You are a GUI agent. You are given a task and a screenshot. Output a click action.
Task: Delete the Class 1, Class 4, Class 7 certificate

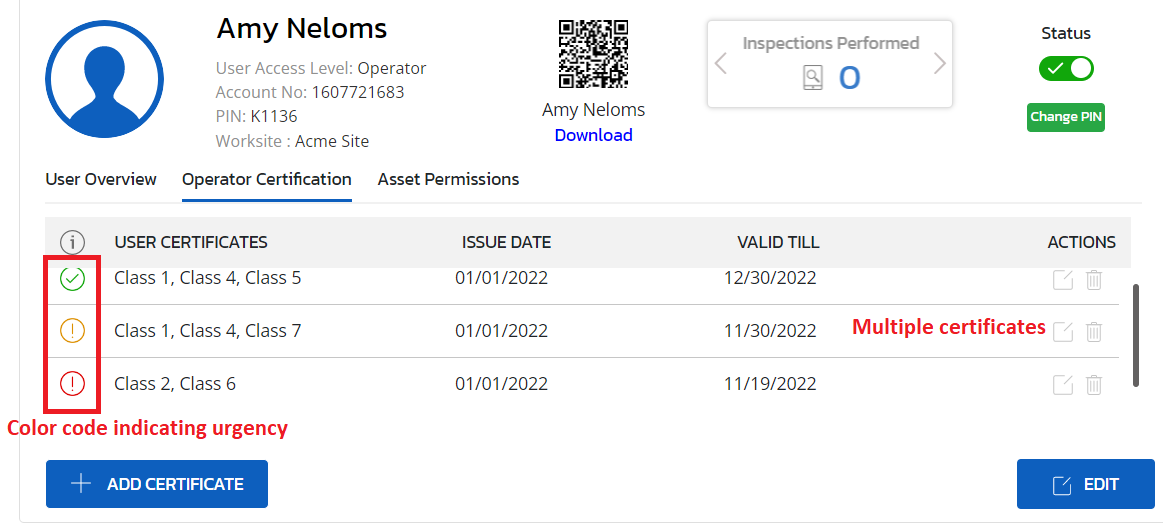1094,331
